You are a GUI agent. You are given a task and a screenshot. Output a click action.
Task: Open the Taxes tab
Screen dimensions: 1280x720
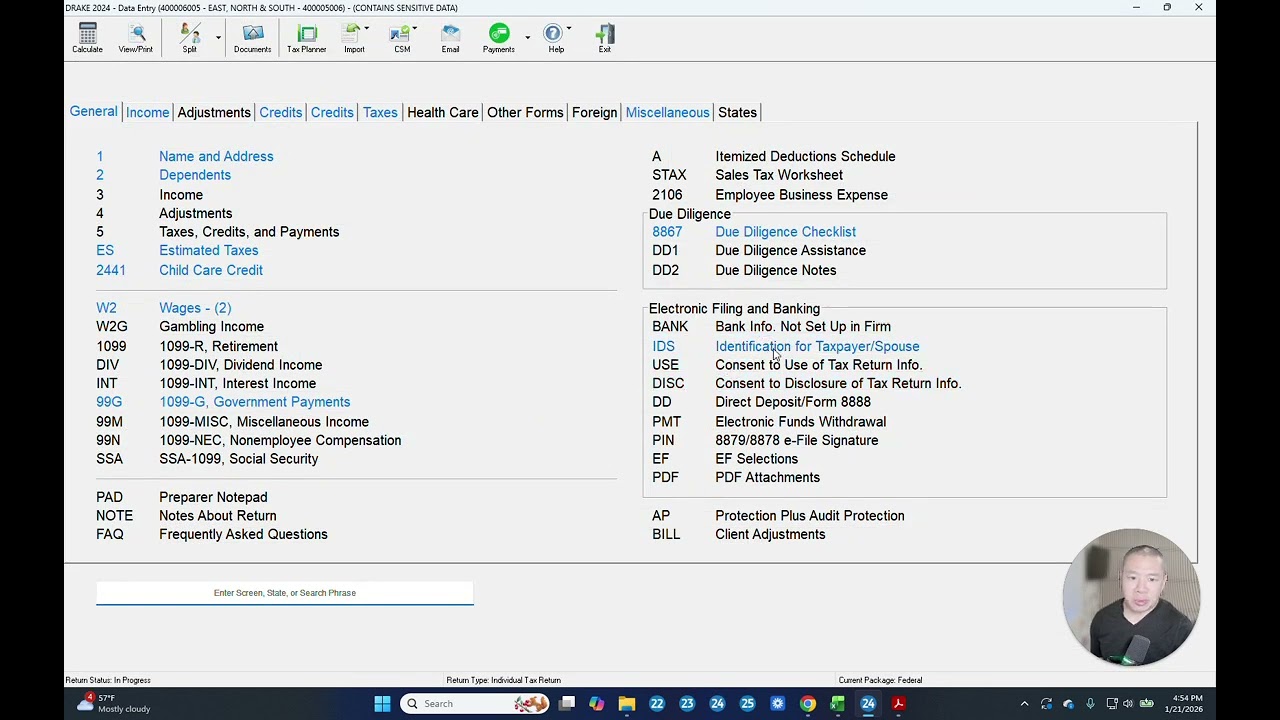tap(380, 113)
